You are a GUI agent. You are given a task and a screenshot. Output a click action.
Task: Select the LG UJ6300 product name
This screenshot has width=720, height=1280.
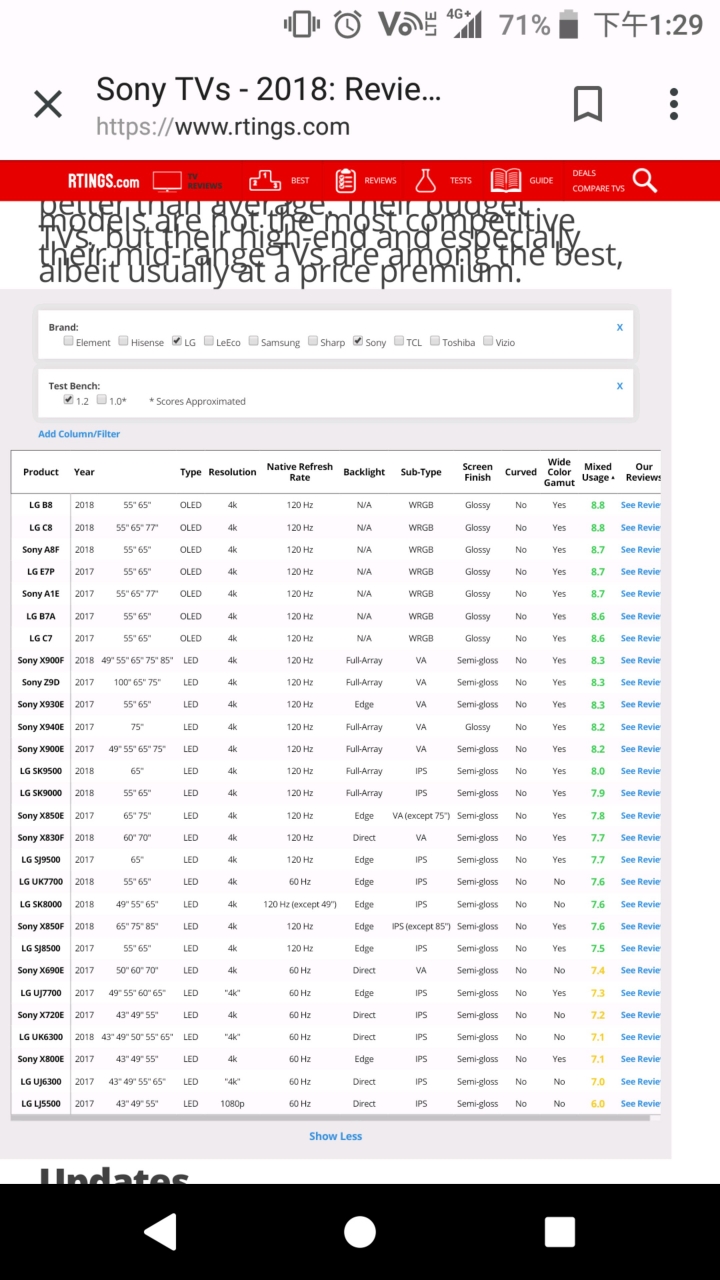[x=41, y=1081]
